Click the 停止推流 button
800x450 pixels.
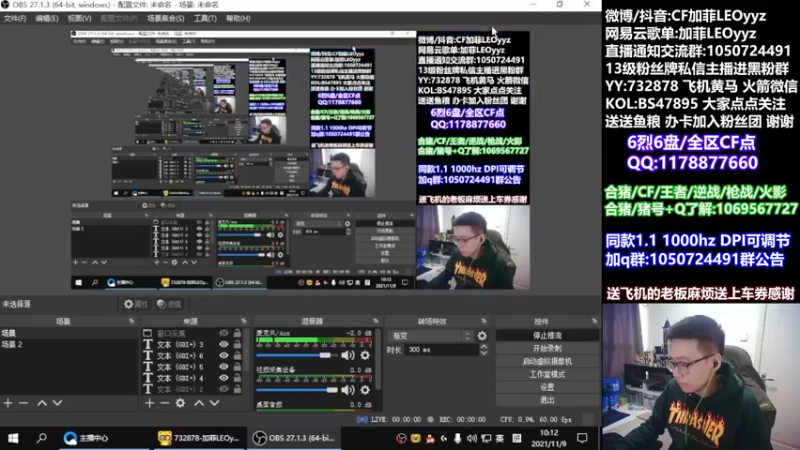[547, 336]
